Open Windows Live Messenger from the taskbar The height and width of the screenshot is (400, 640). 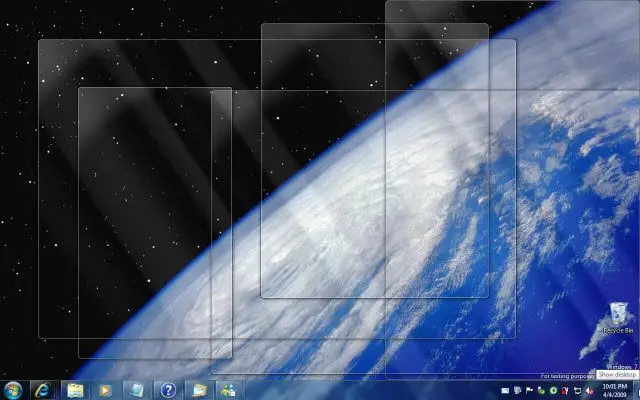[x=230, y=391]
